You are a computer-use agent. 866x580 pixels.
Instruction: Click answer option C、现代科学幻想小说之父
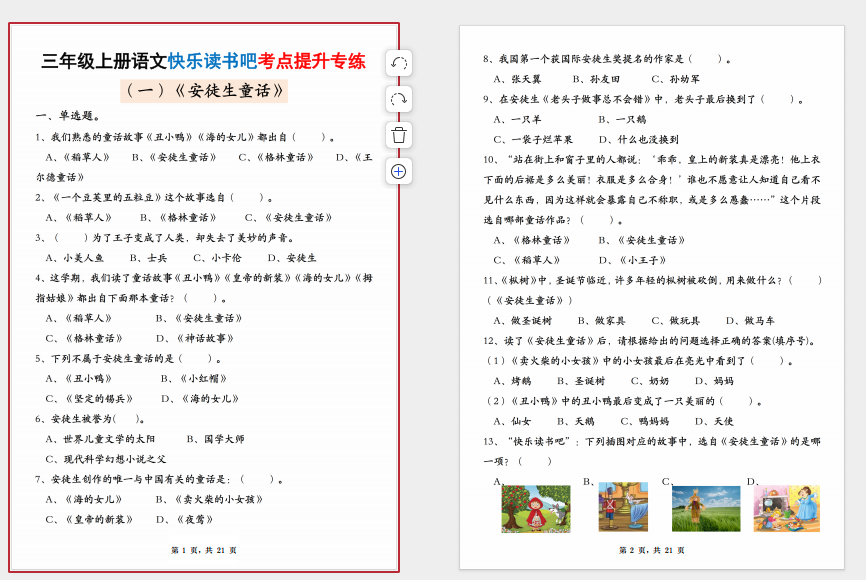[x=106, y=459]
